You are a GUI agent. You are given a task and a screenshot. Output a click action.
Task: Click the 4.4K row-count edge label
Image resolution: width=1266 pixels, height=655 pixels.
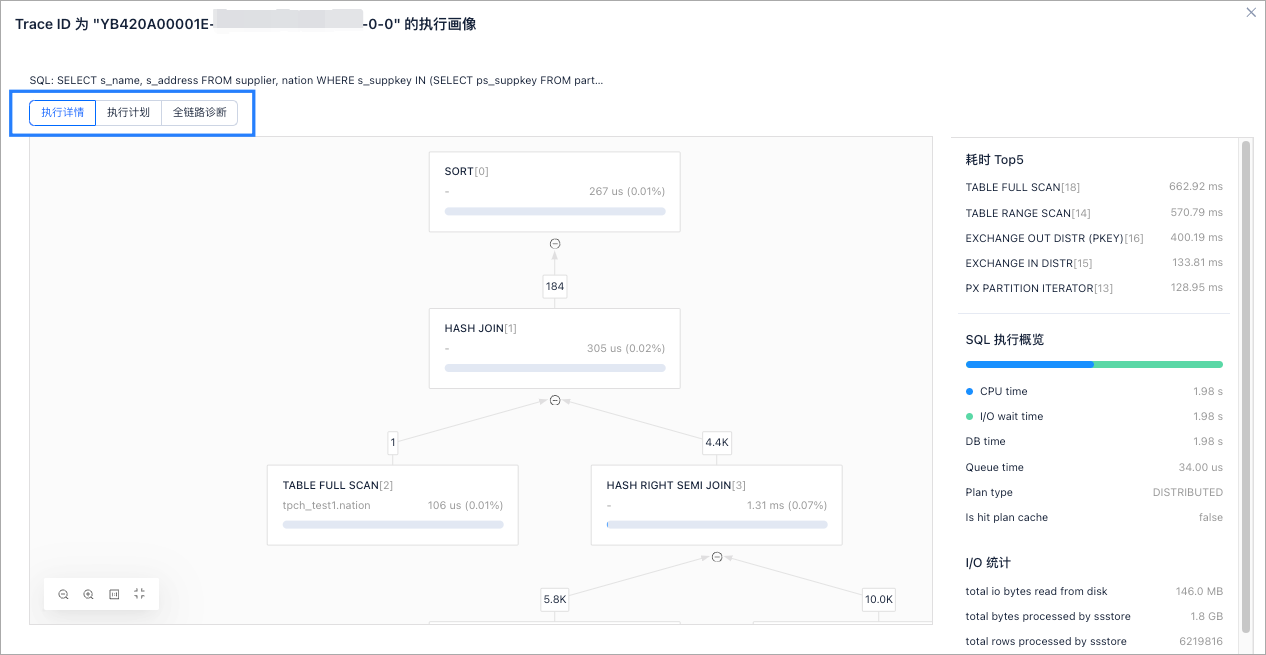tap(717, 442)
